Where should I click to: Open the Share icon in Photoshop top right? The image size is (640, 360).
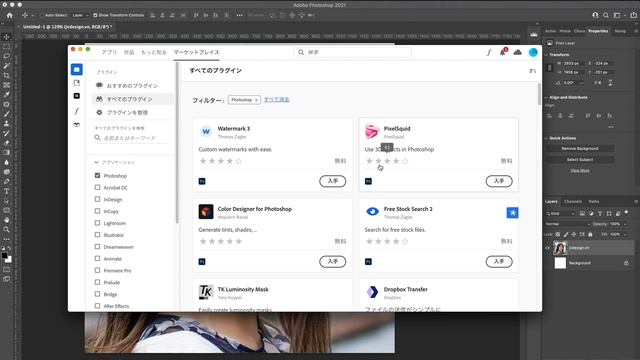click(x=633, y=15)
